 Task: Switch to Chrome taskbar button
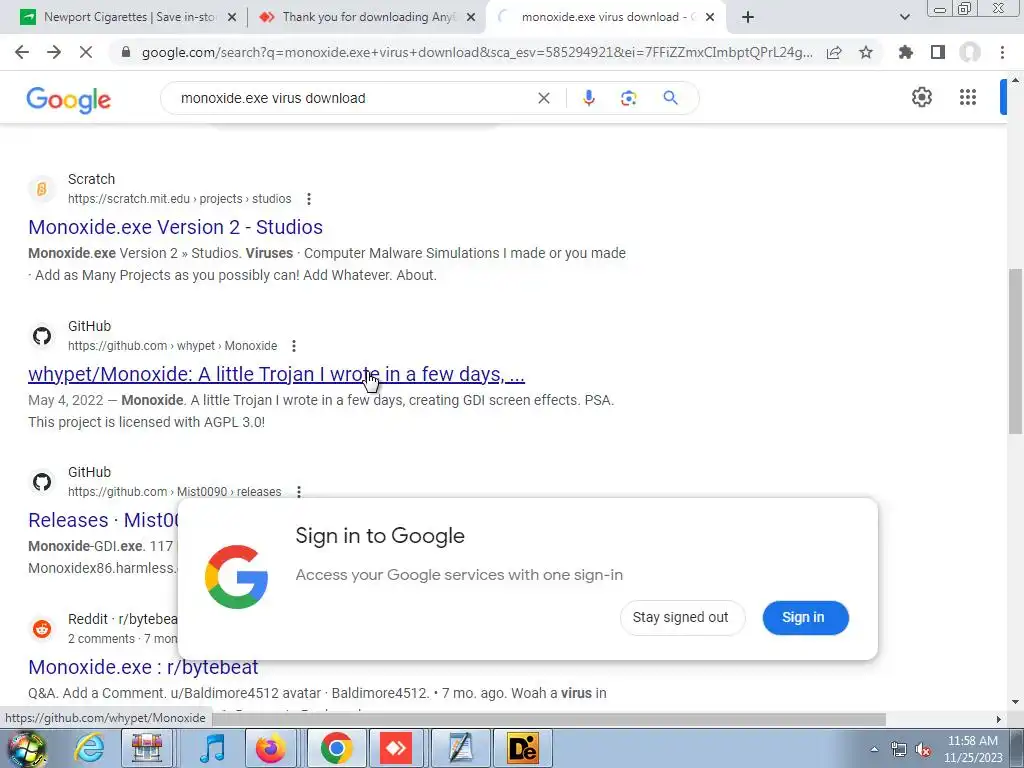tap(336, 748)
